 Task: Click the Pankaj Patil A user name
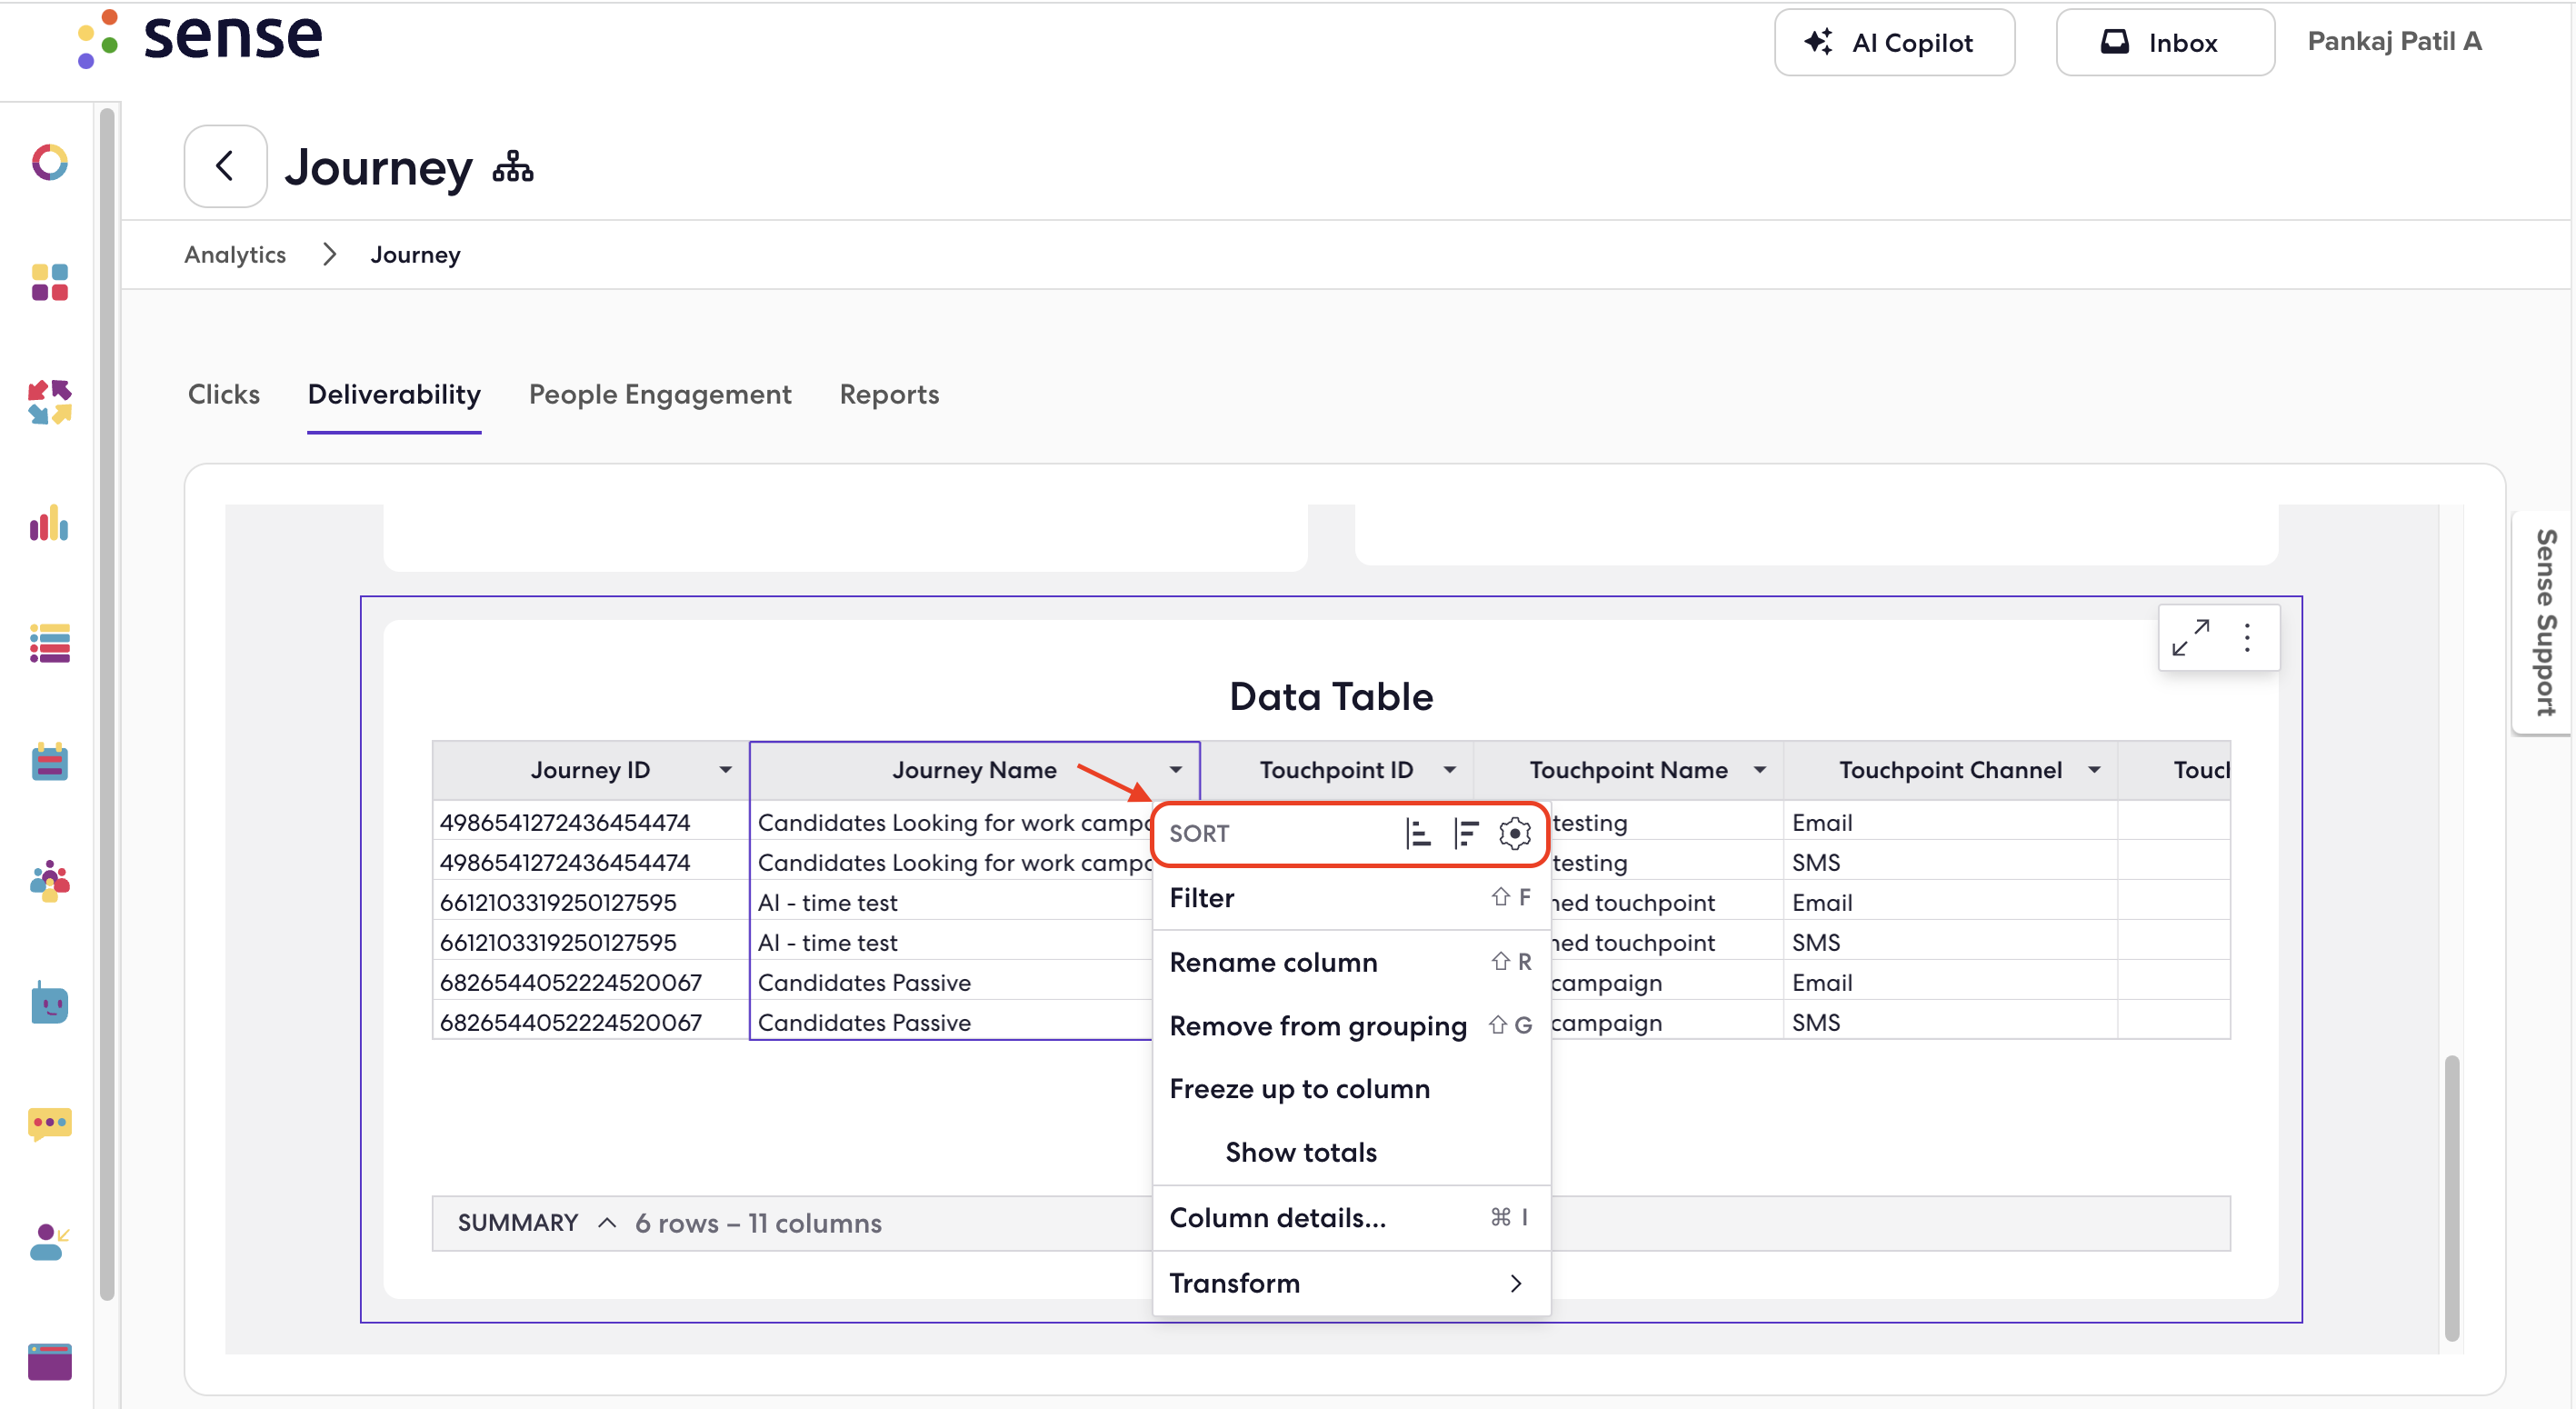[2394, 41]
